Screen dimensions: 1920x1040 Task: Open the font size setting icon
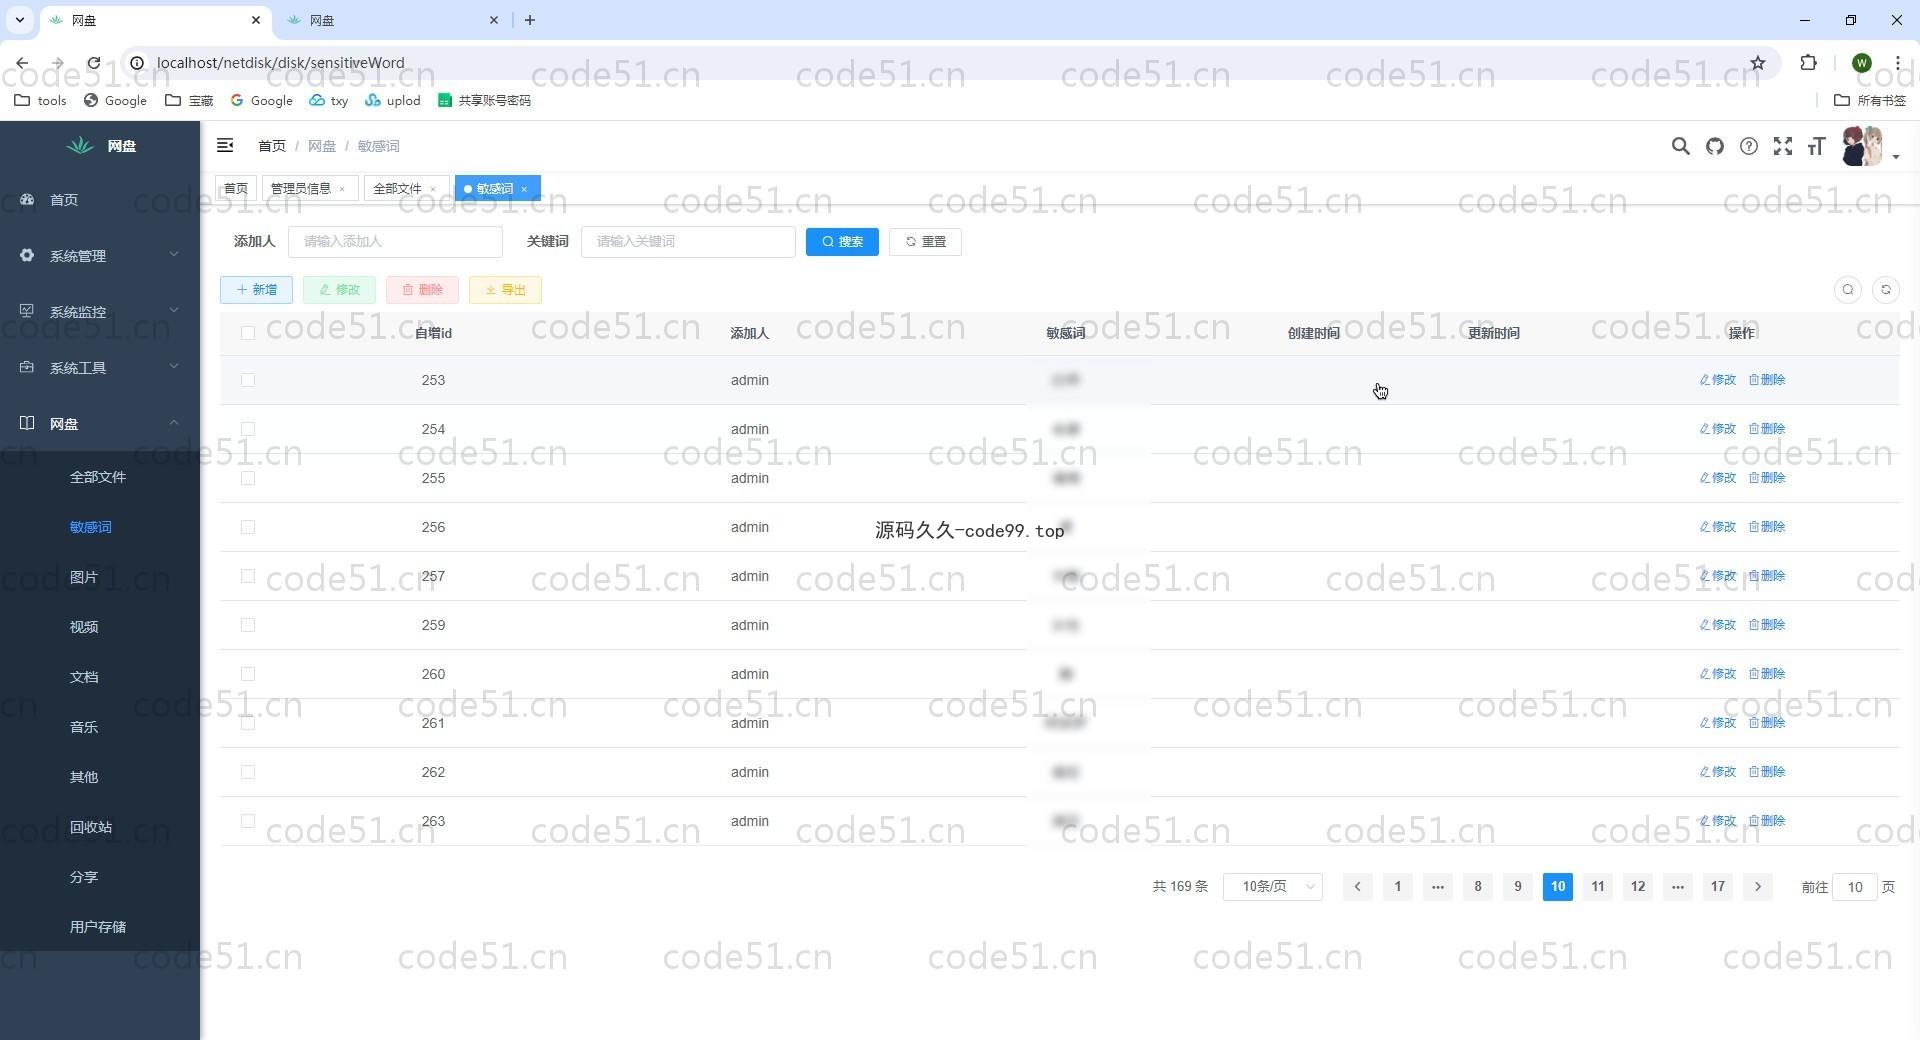click(x=1817, y=146)
